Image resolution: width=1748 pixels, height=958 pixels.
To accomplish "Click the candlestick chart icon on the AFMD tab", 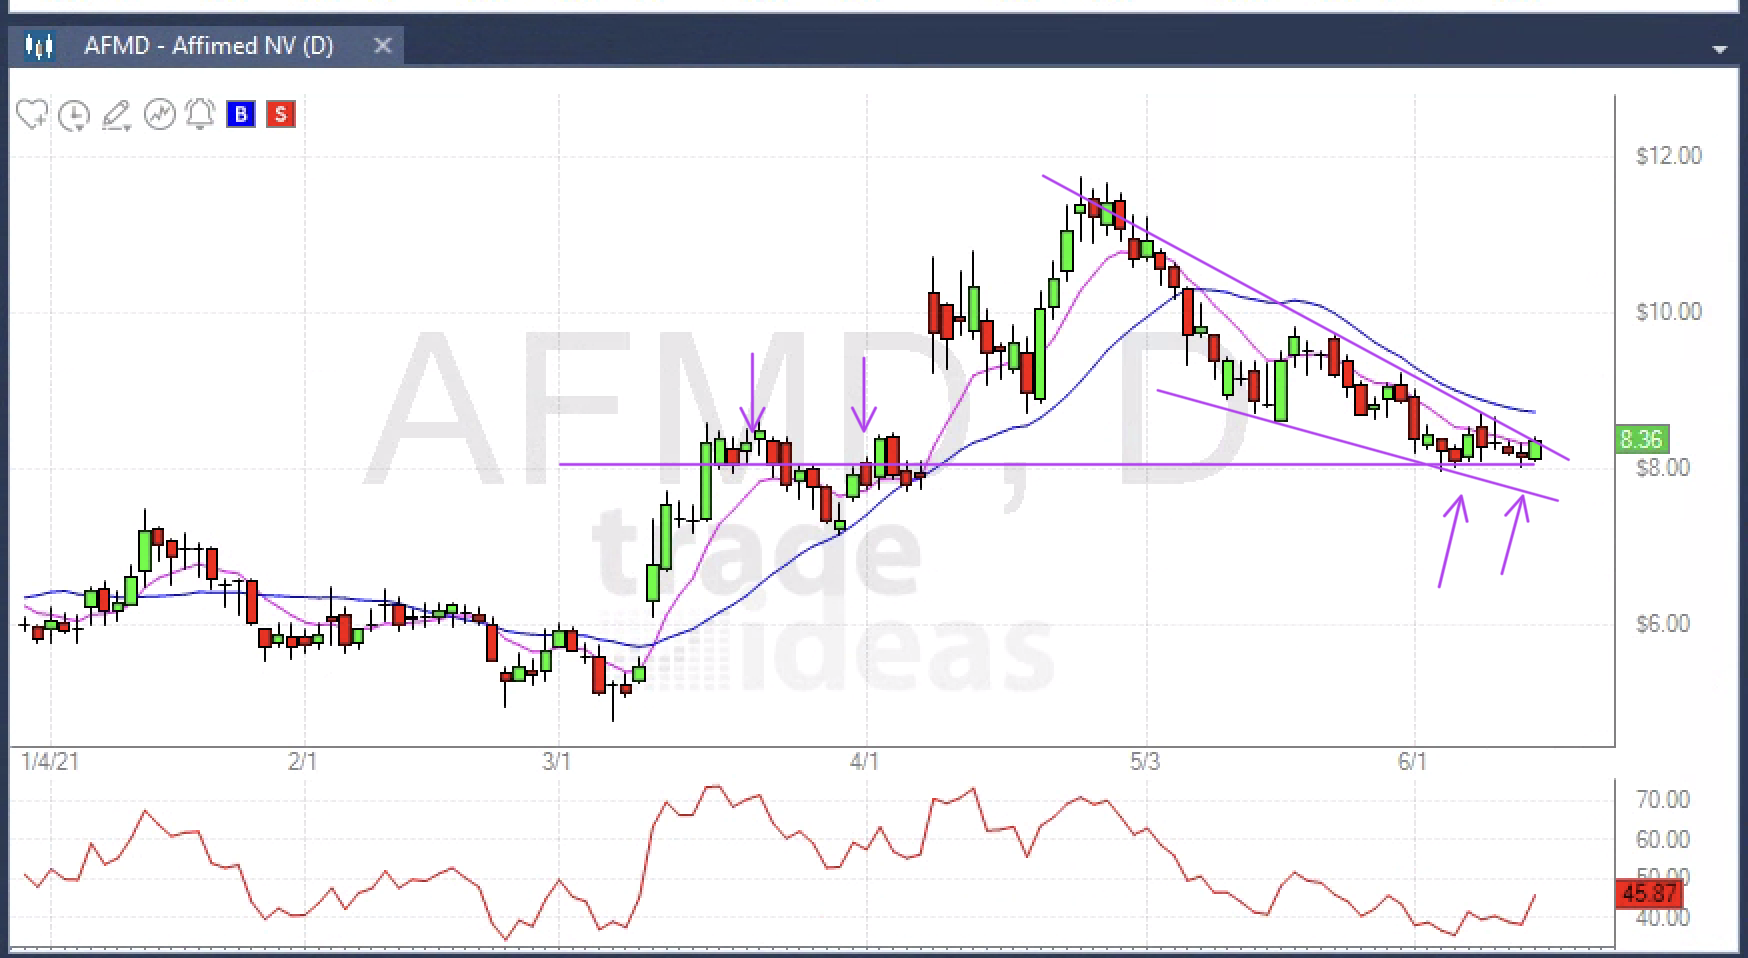I will pos(39,46).
